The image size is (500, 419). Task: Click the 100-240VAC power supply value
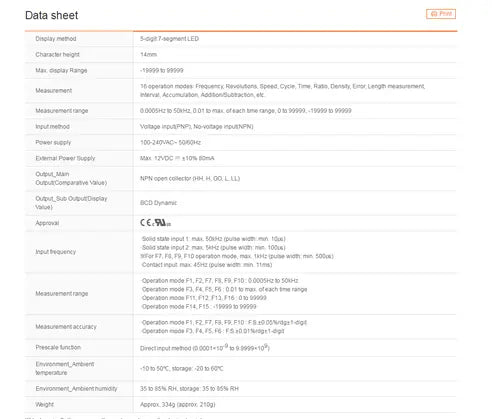click(170, 142)
